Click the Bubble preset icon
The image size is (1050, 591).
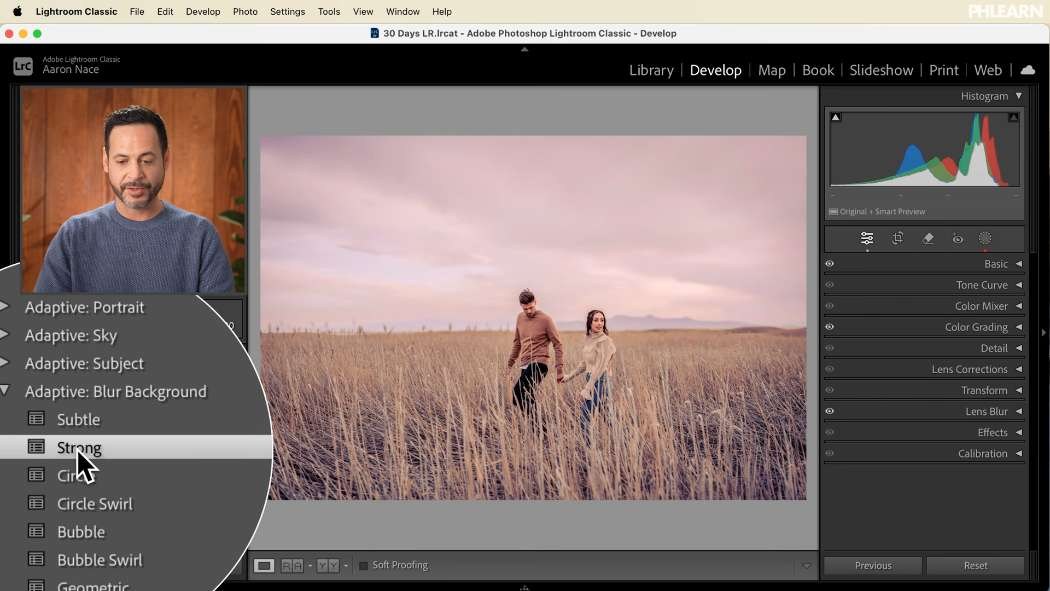(x=36, y=531)
